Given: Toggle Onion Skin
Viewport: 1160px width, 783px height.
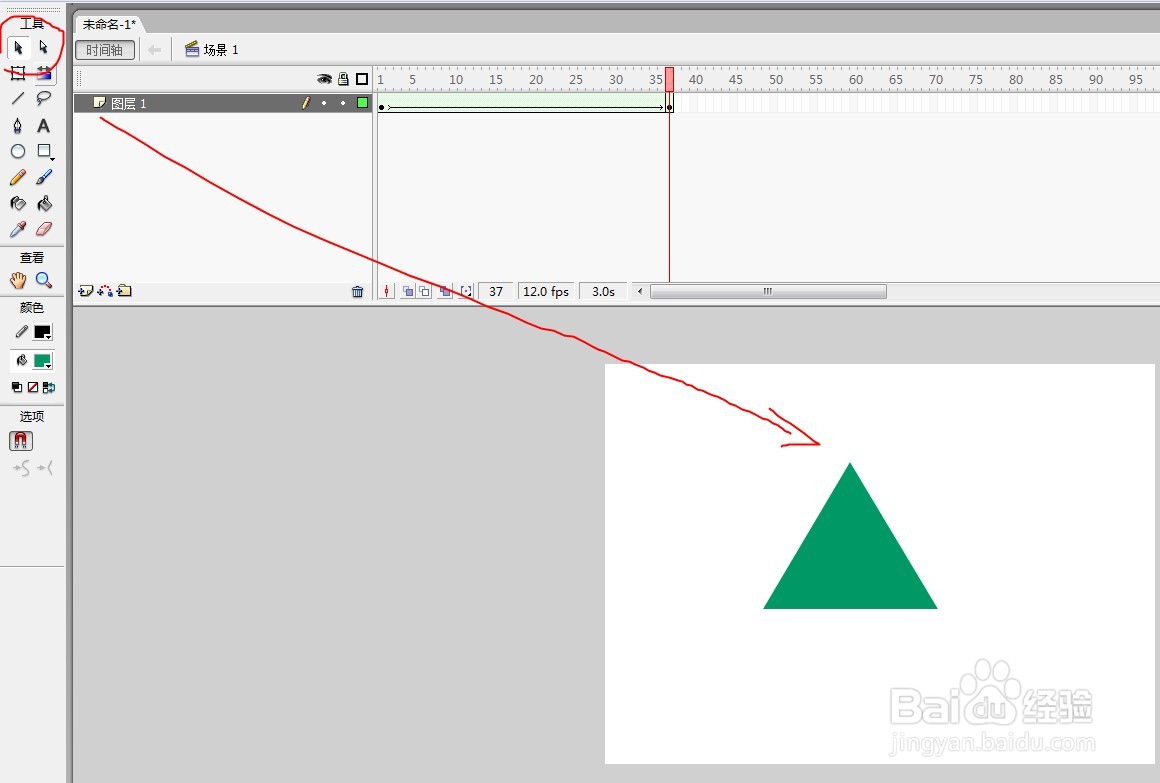Looking at the screenshot, I should click(408, 292).
